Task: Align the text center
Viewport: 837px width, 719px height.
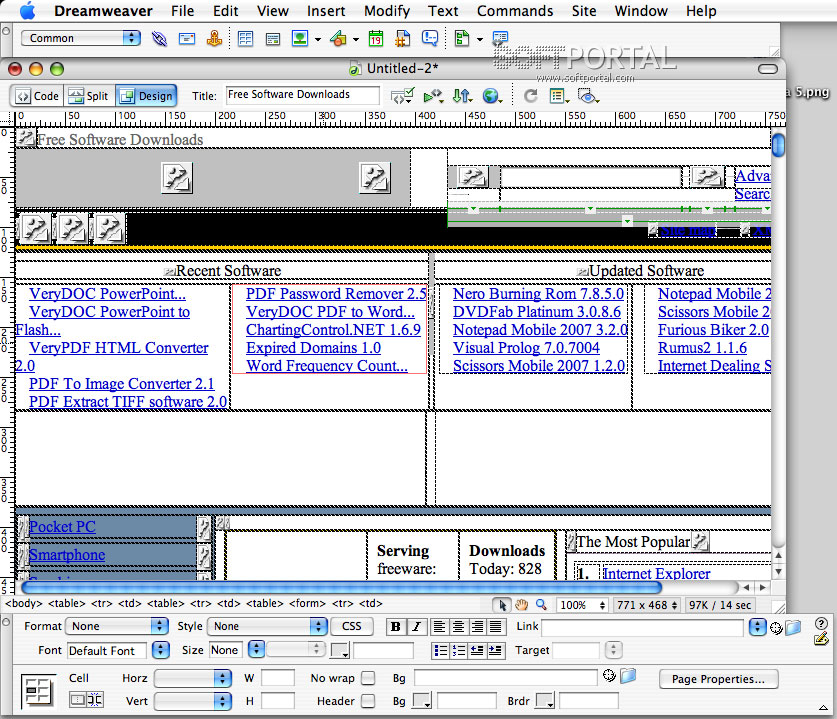Action: tap(458, 627)
